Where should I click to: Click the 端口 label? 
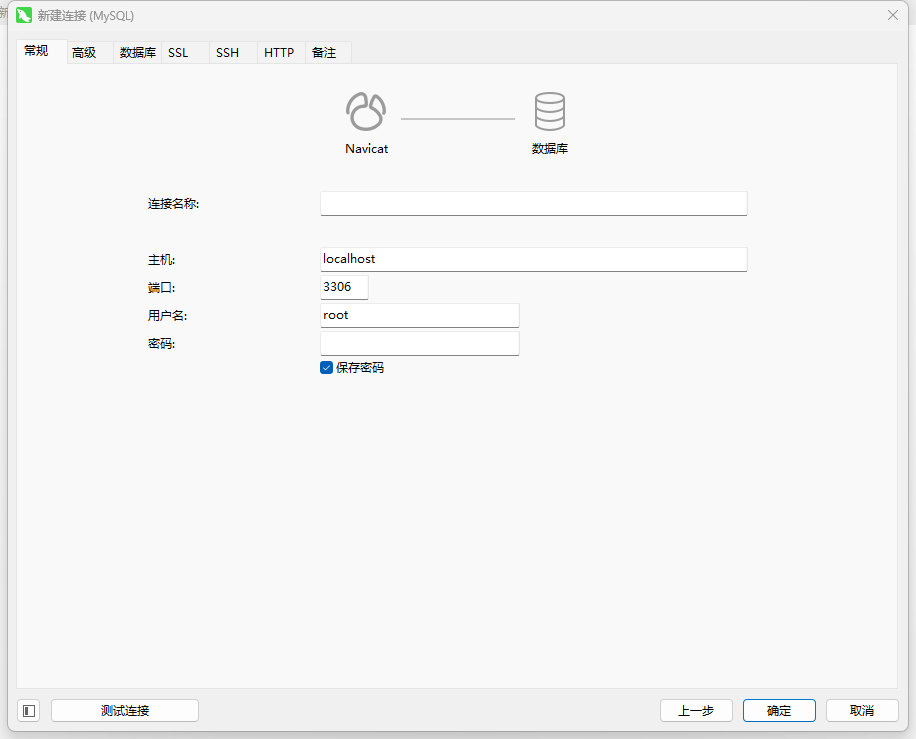(x=161, y=288)
